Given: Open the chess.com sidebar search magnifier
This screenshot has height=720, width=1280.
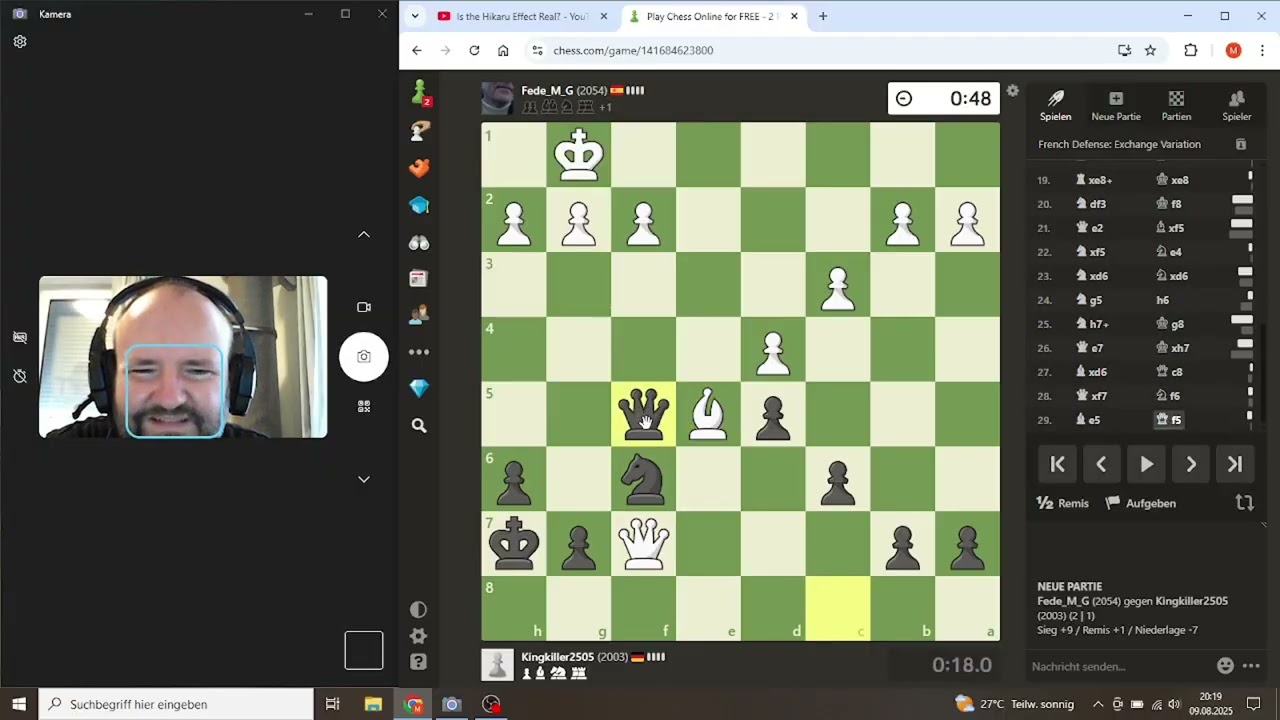Looking at the screenshot, I should (x=419, y=425).
